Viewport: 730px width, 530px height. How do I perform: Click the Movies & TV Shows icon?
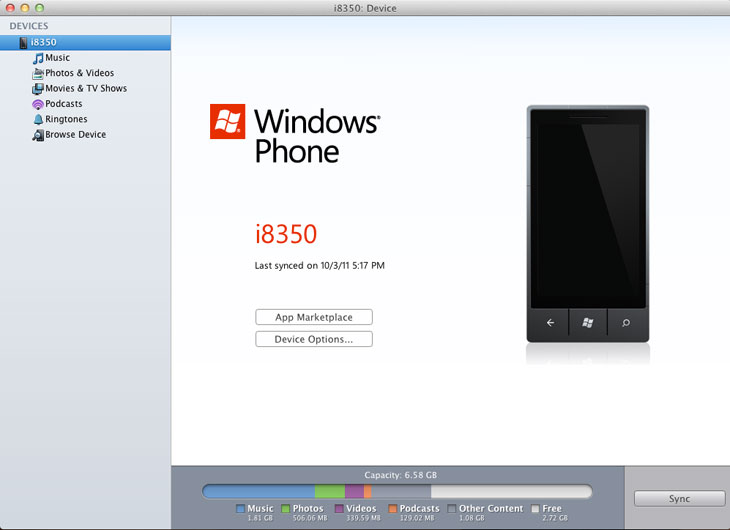(37, 88)
